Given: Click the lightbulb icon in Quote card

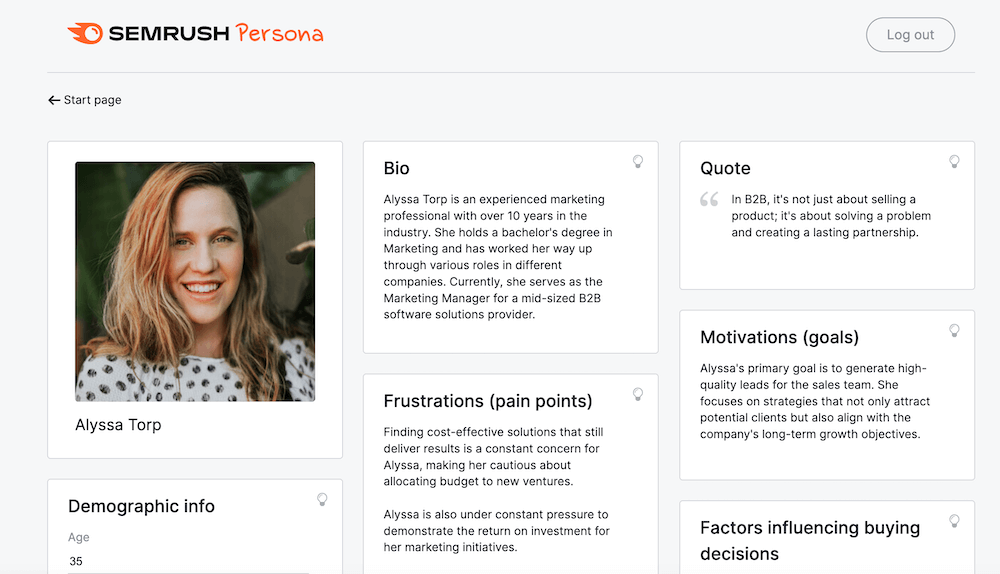Looking at the screenshot, I should coord(954,162).
